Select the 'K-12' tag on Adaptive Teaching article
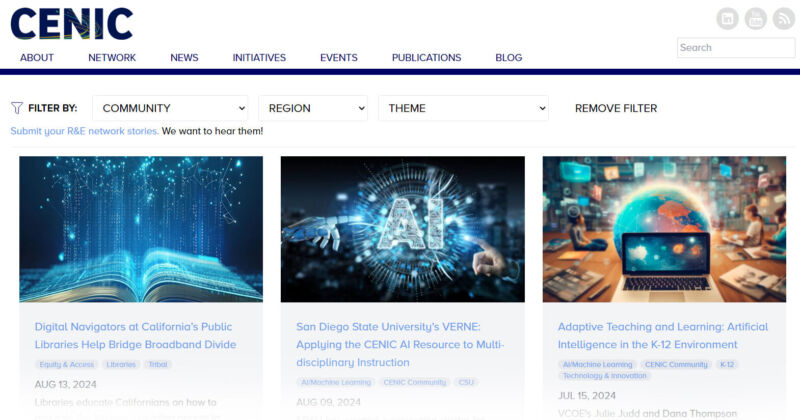The image size is (800, 420). 727,365
